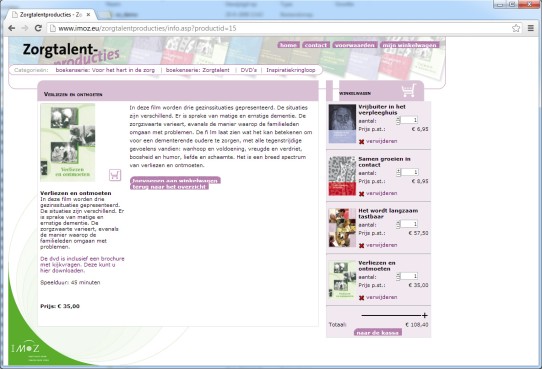
Task: Reload the page with refresh icon
Action: 38,28
